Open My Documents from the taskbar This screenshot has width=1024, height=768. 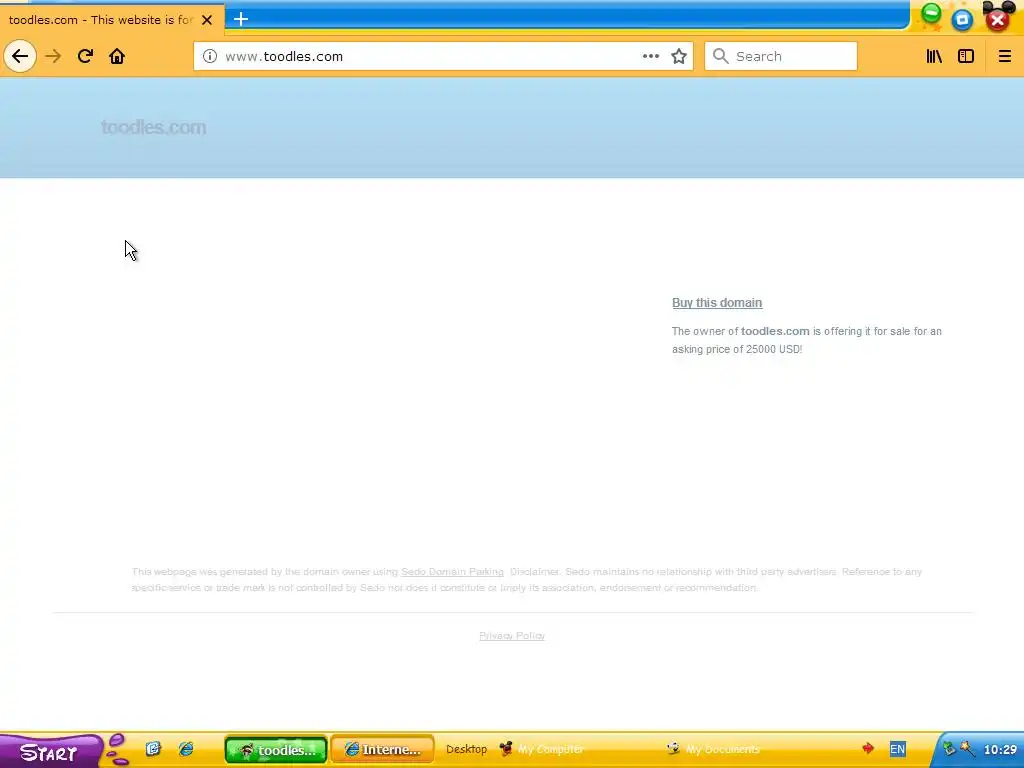click(x=714, y=749)
